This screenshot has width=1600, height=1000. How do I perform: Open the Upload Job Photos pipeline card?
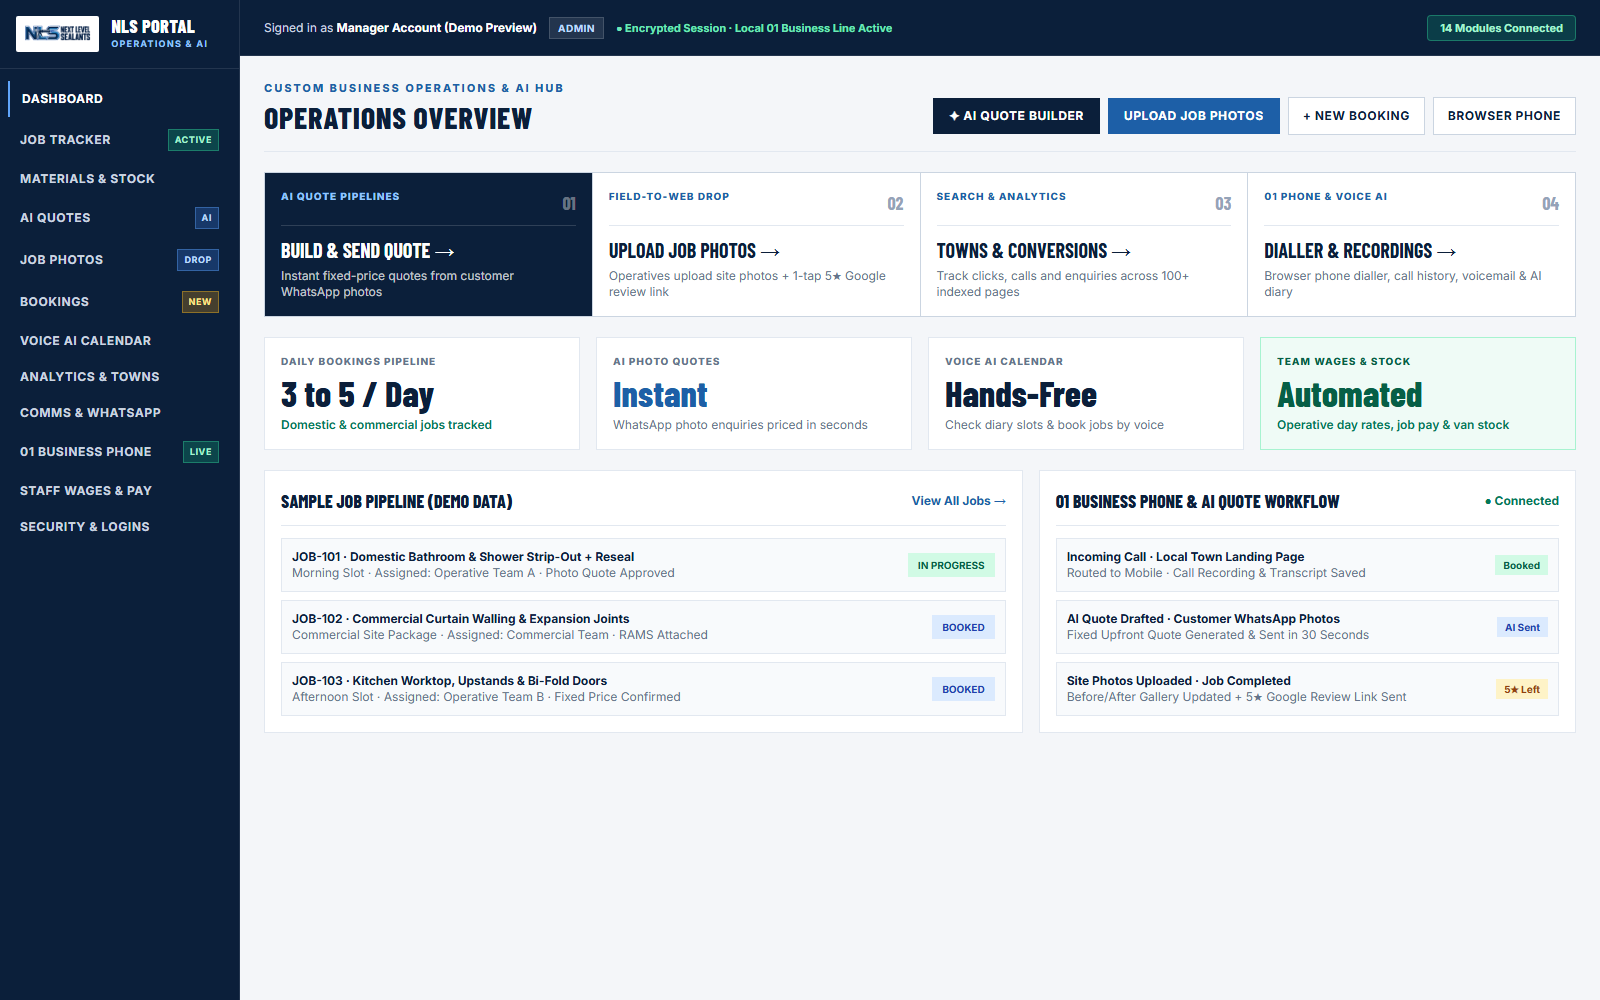coord(756,245)
